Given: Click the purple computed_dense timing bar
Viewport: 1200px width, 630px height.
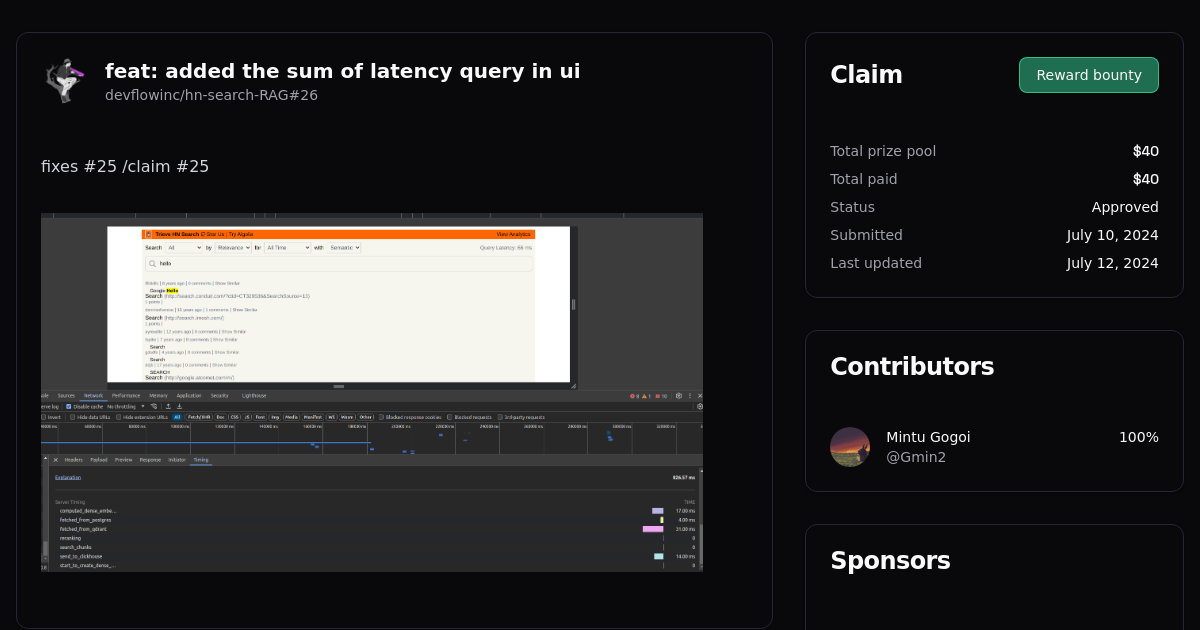Looking at the screenshot, I should [656, 509].
